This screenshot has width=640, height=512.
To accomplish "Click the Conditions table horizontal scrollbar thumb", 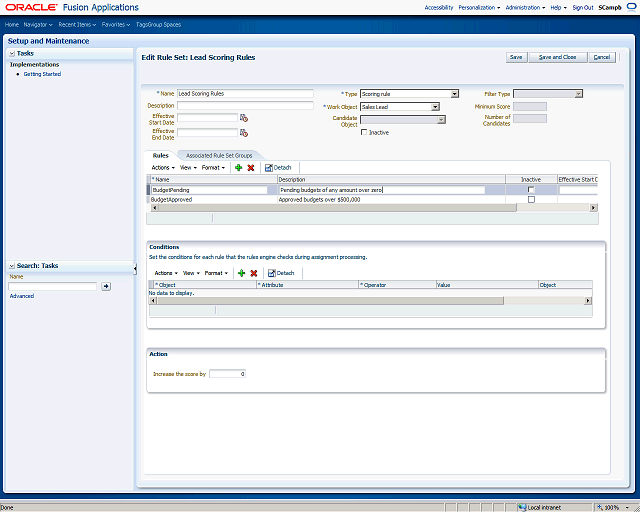I will pos(330,301).
